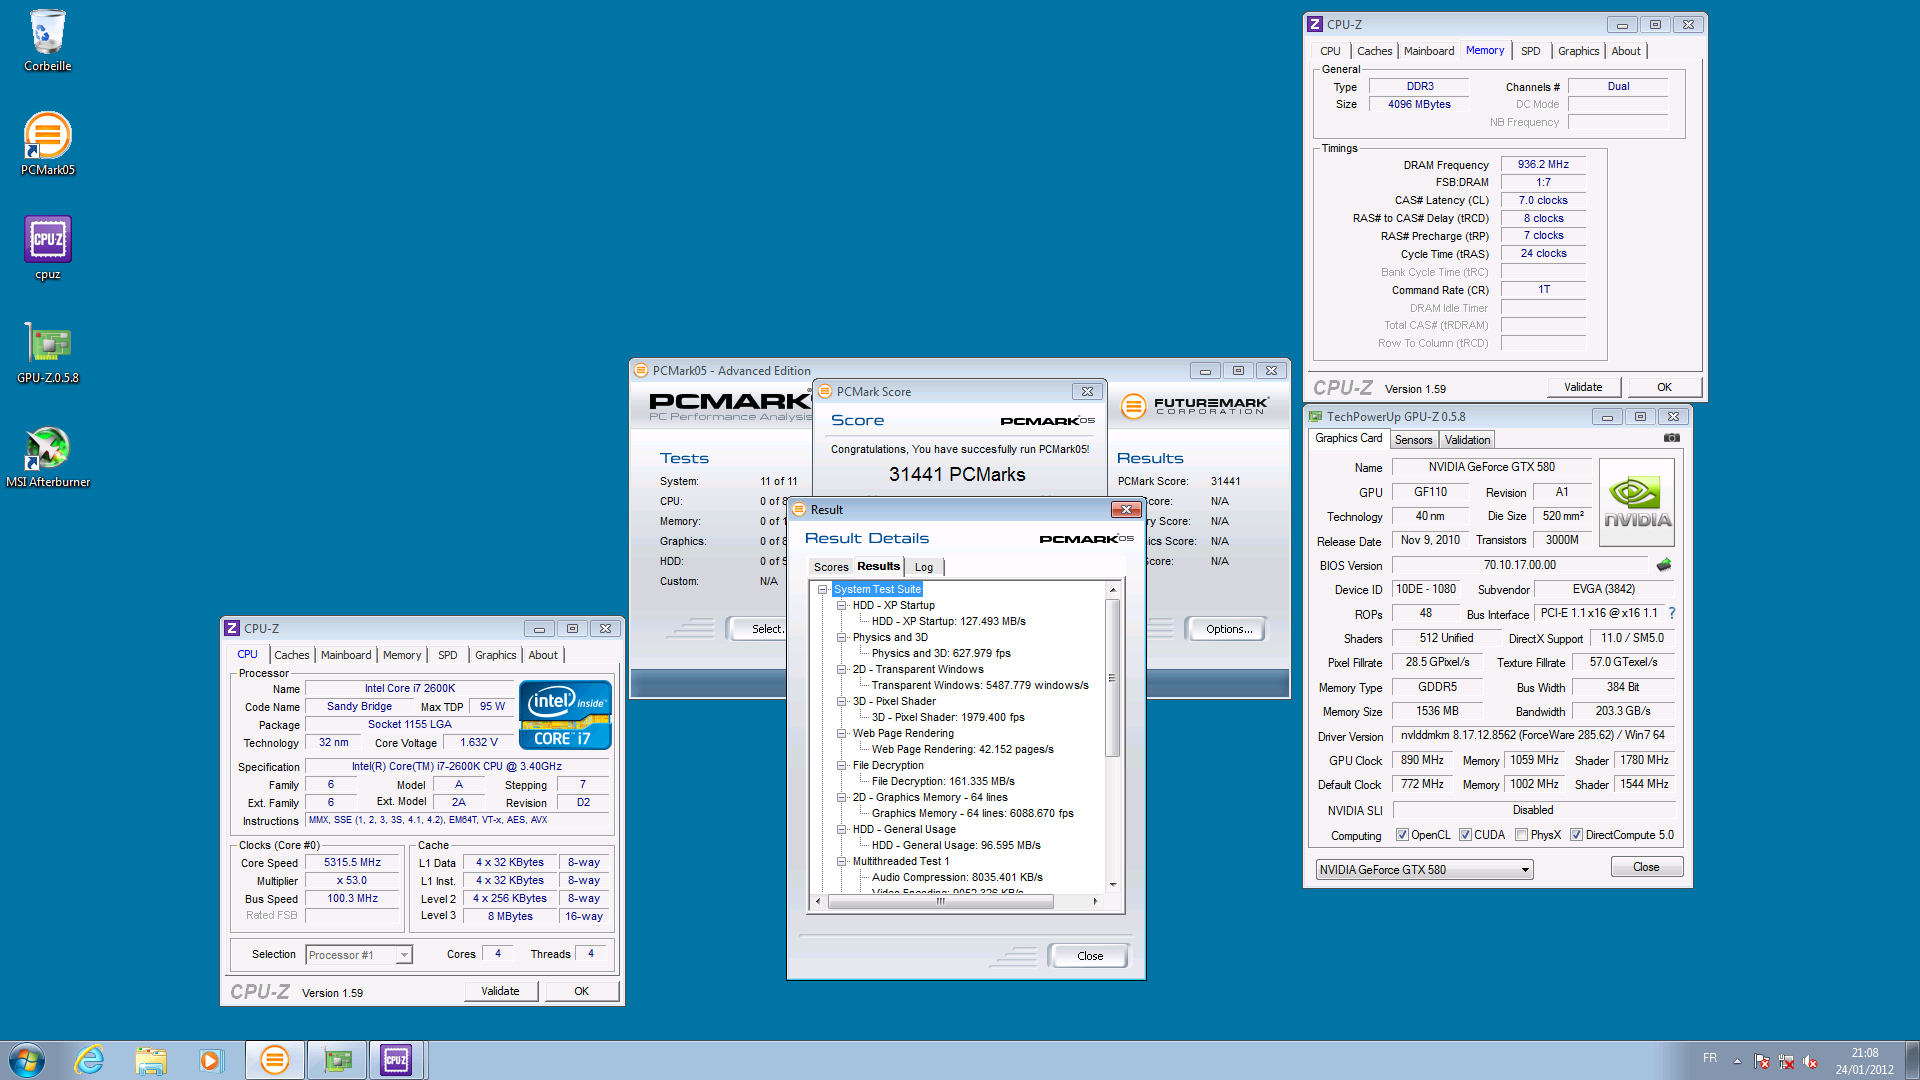Open Sensors tab in GPU-Z
Screen dimensions: 1920x1080
coord(1413,440)
